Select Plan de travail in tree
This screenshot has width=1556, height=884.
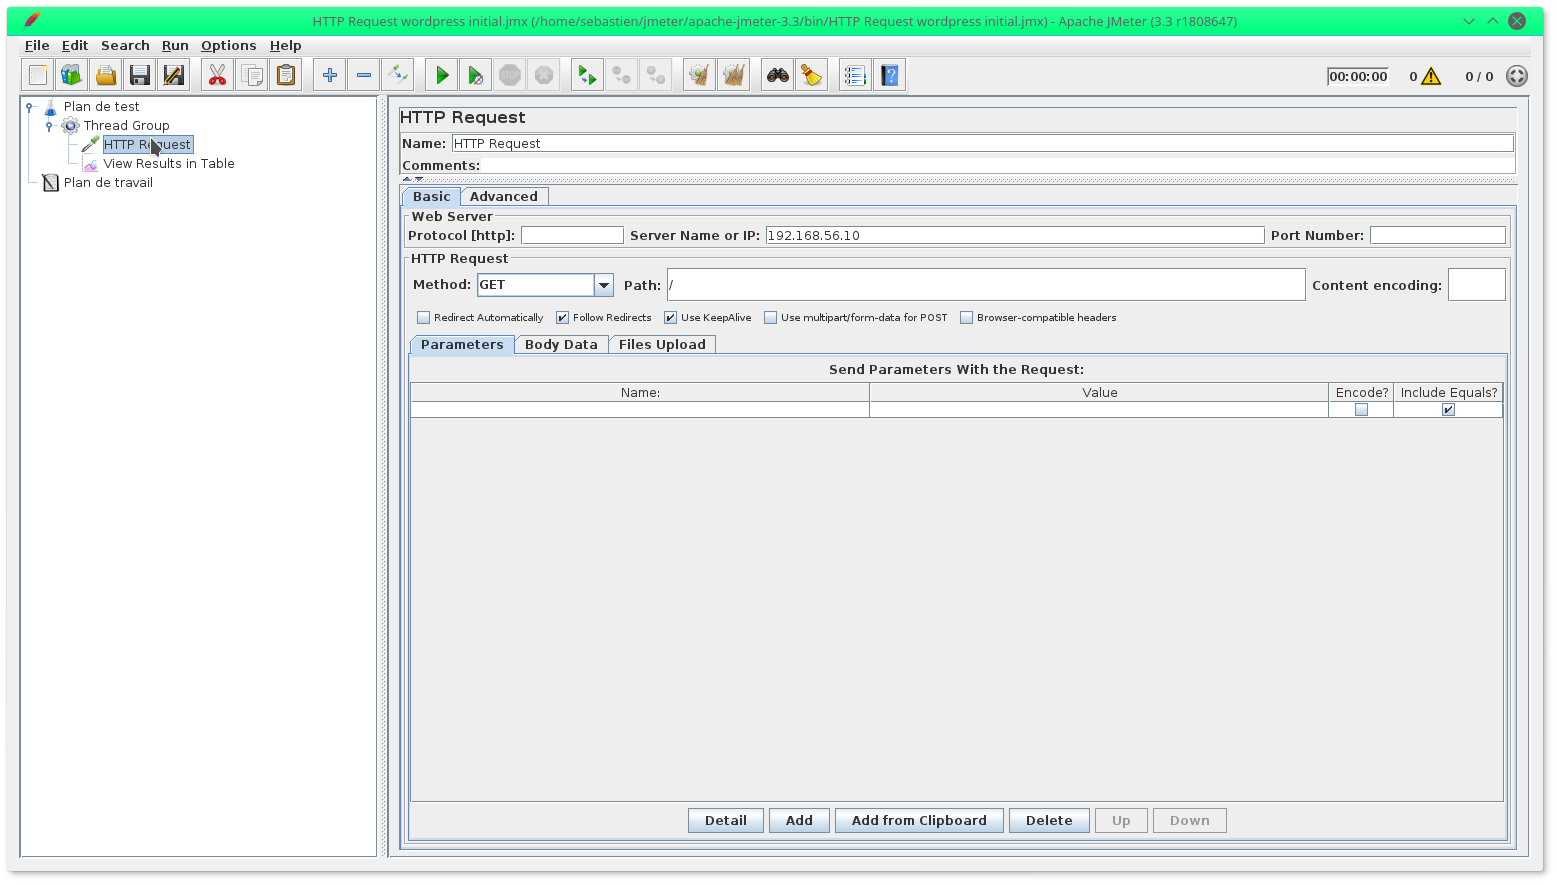[x=108, y=183]
